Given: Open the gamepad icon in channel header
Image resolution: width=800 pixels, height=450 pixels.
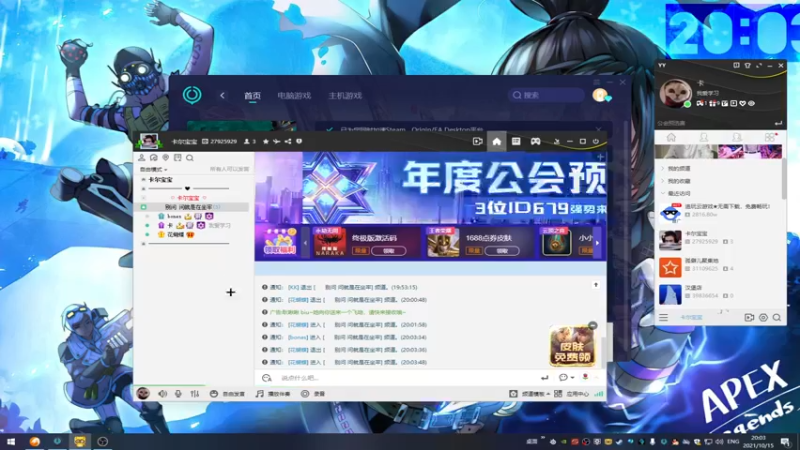Looking at the screenshot, I should coord(535,141).
